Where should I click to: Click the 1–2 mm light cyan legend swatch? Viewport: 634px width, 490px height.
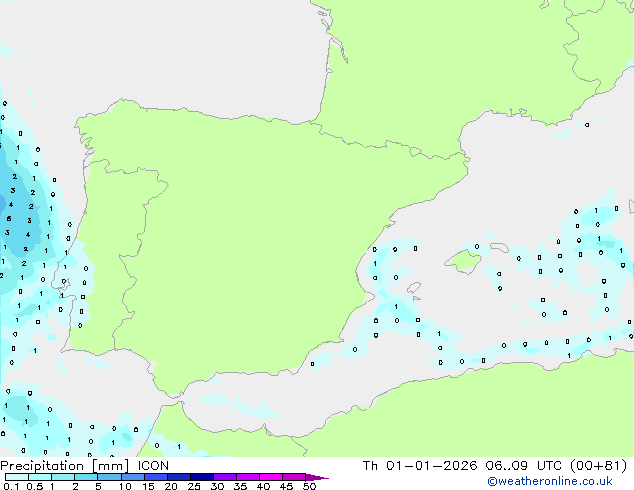tap(63, 477)
